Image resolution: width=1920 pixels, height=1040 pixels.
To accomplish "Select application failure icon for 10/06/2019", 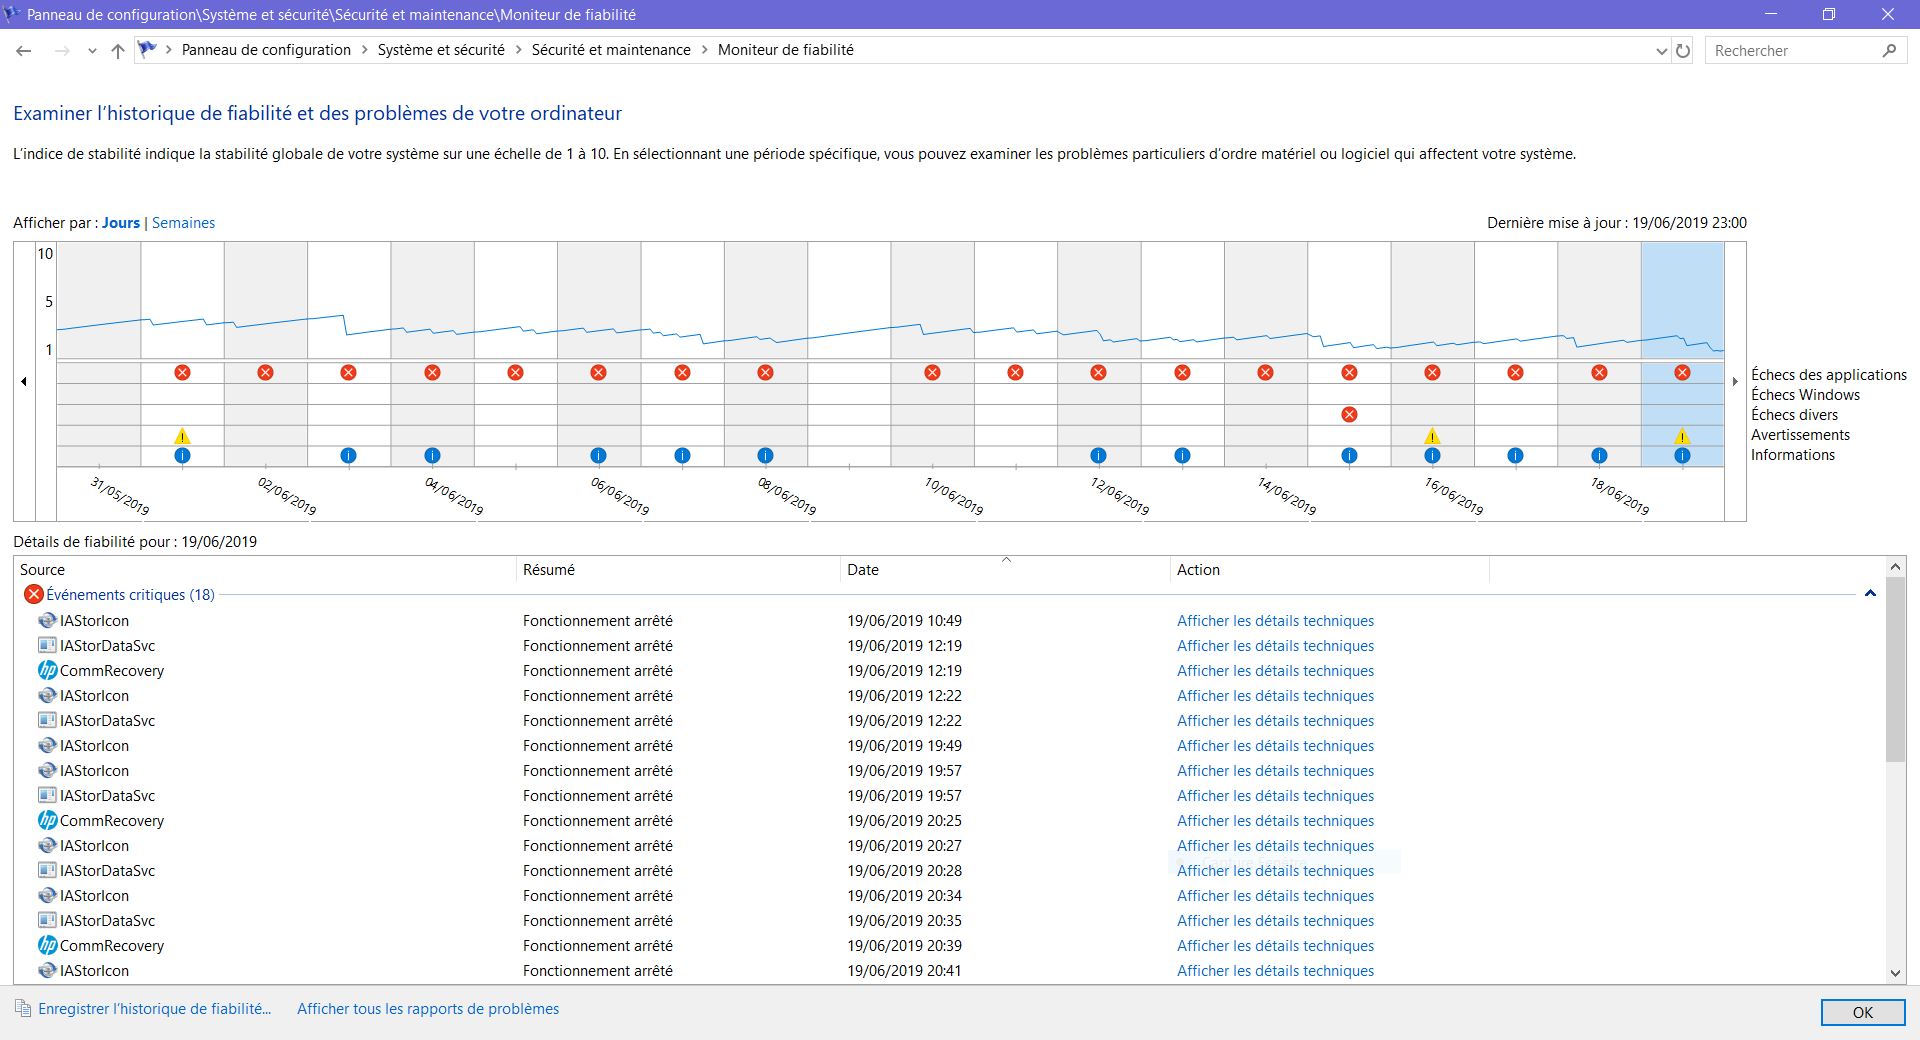I will [x=932, y=372].
